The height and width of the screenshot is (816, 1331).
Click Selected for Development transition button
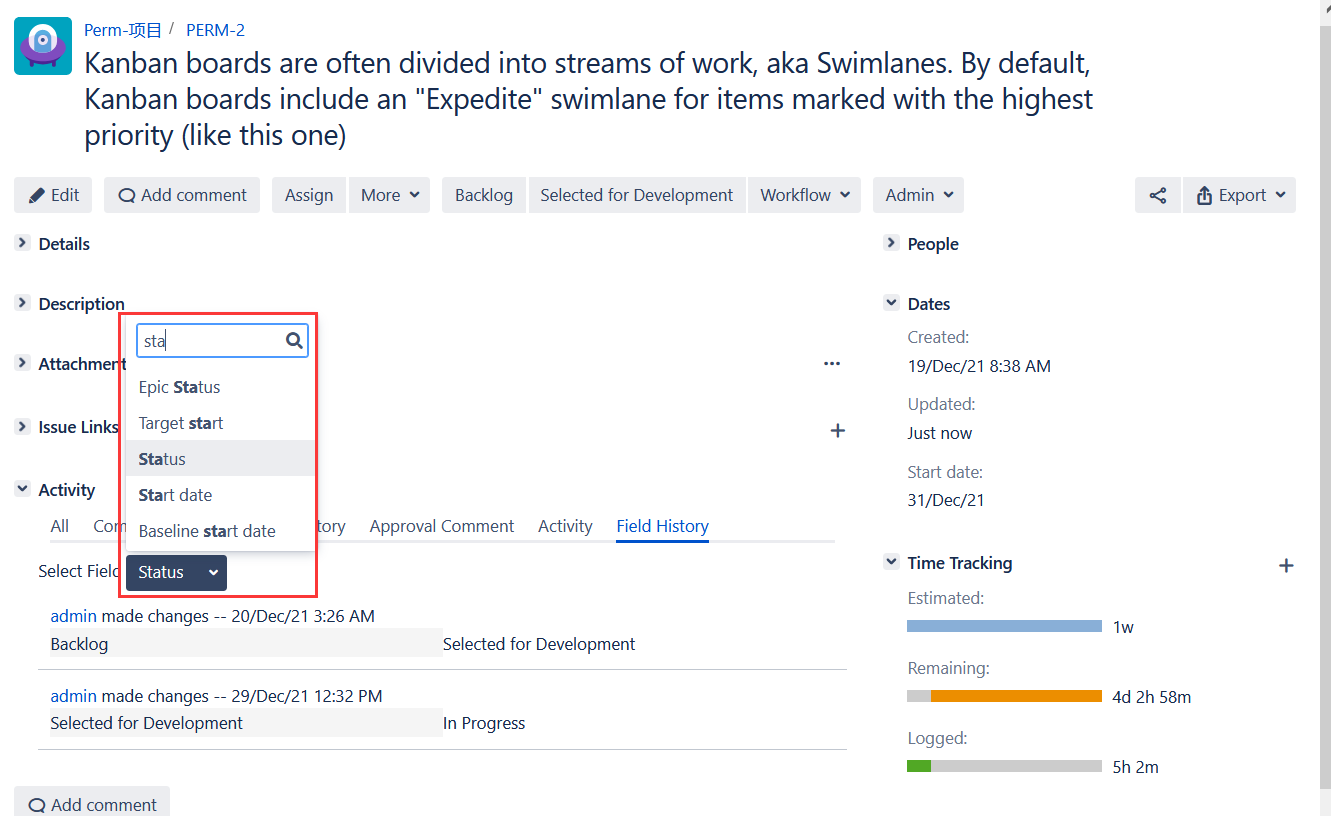[x=637, y=195]
